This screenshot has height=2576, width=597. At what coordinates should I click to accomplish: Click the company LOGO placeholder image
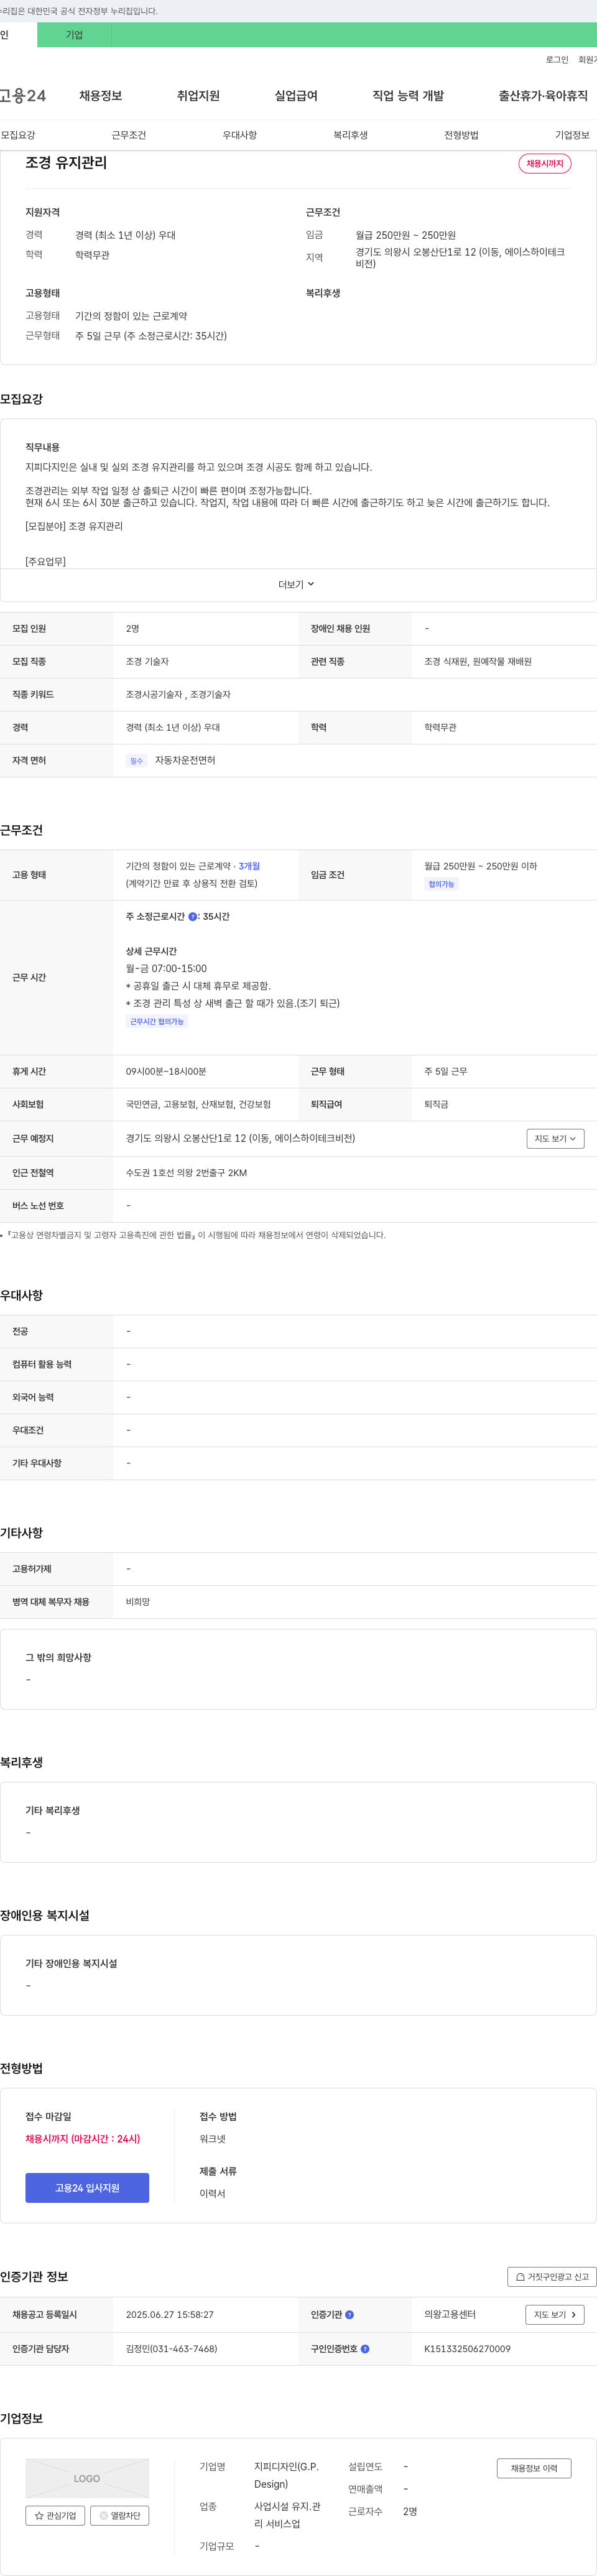[x=87, y=2479]
